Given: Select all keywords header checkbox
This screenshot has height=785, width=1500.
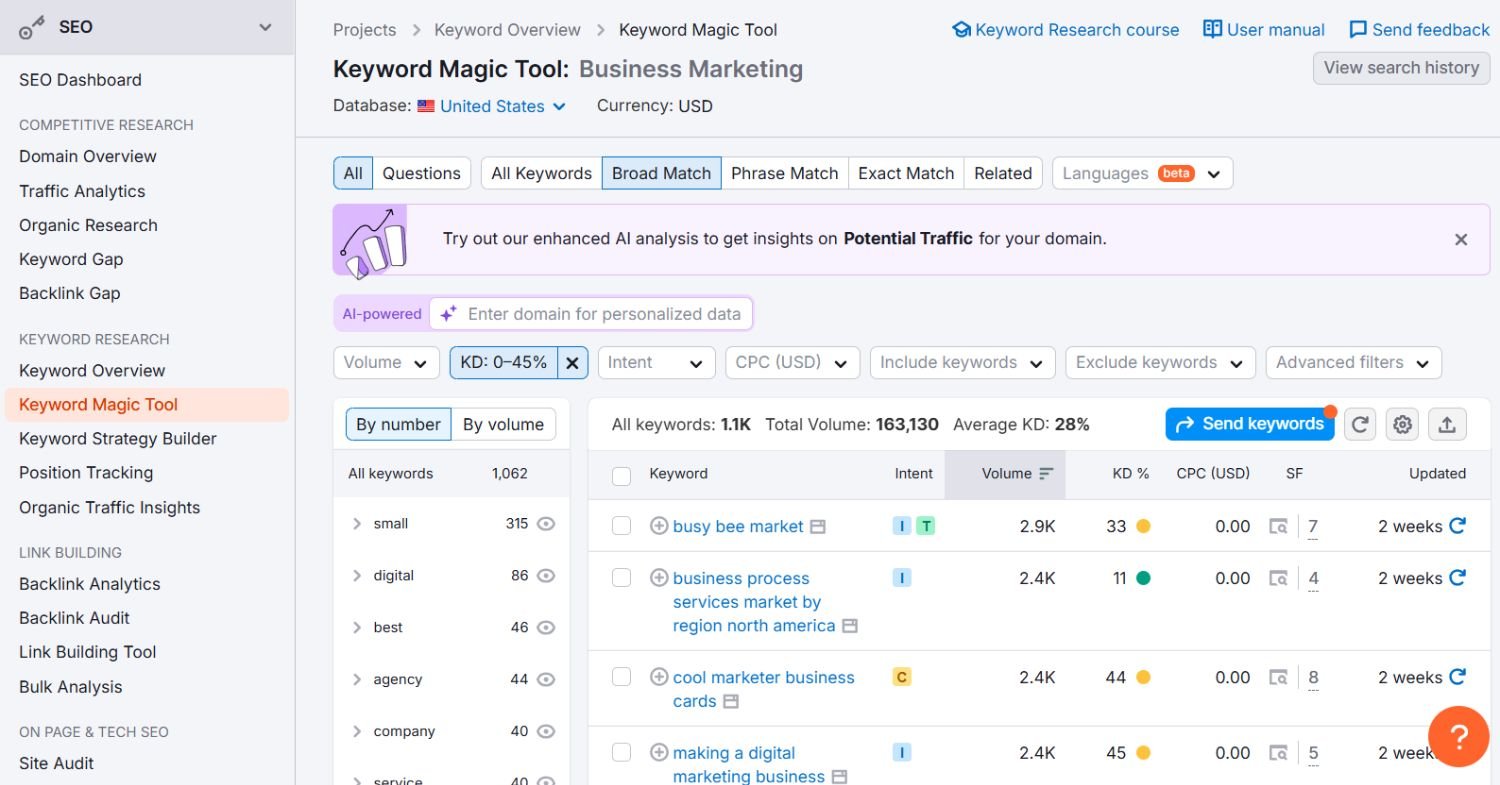Looking at the screenshot, I should (621, 476).
